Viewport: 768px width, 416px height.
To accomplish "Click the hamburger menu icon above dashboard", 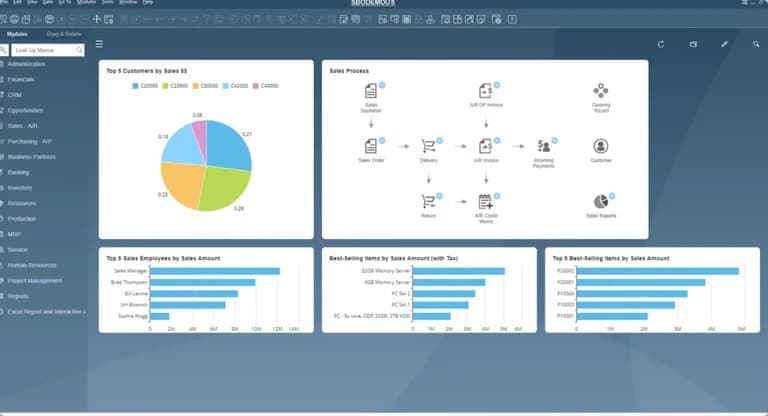I will [x=99, y=44].
